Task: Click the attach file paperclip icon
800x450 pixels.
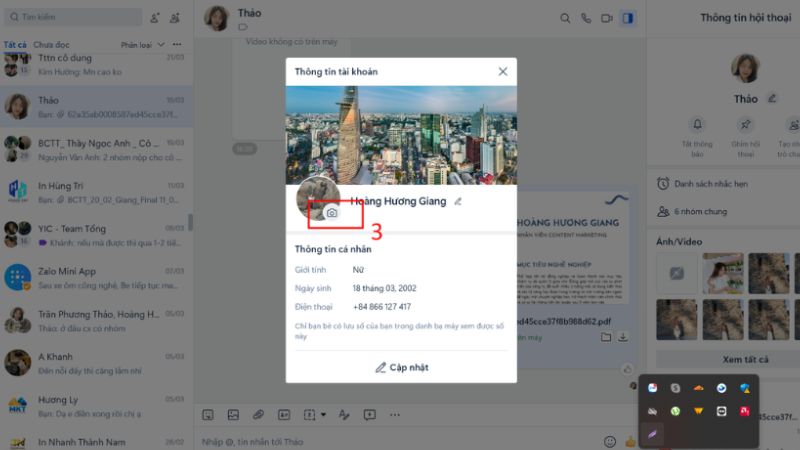Action: click(259, 415)
